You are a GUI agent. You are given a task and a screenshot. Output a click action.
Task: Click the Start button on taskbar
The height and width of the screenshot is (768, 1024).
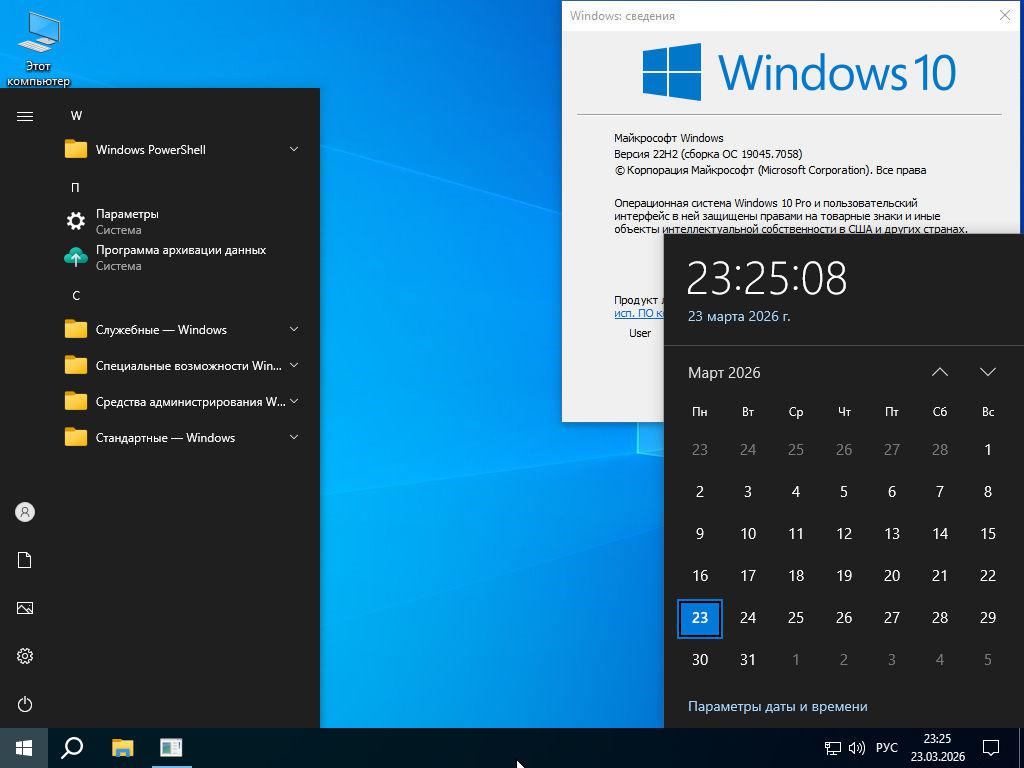pos(24,747)
